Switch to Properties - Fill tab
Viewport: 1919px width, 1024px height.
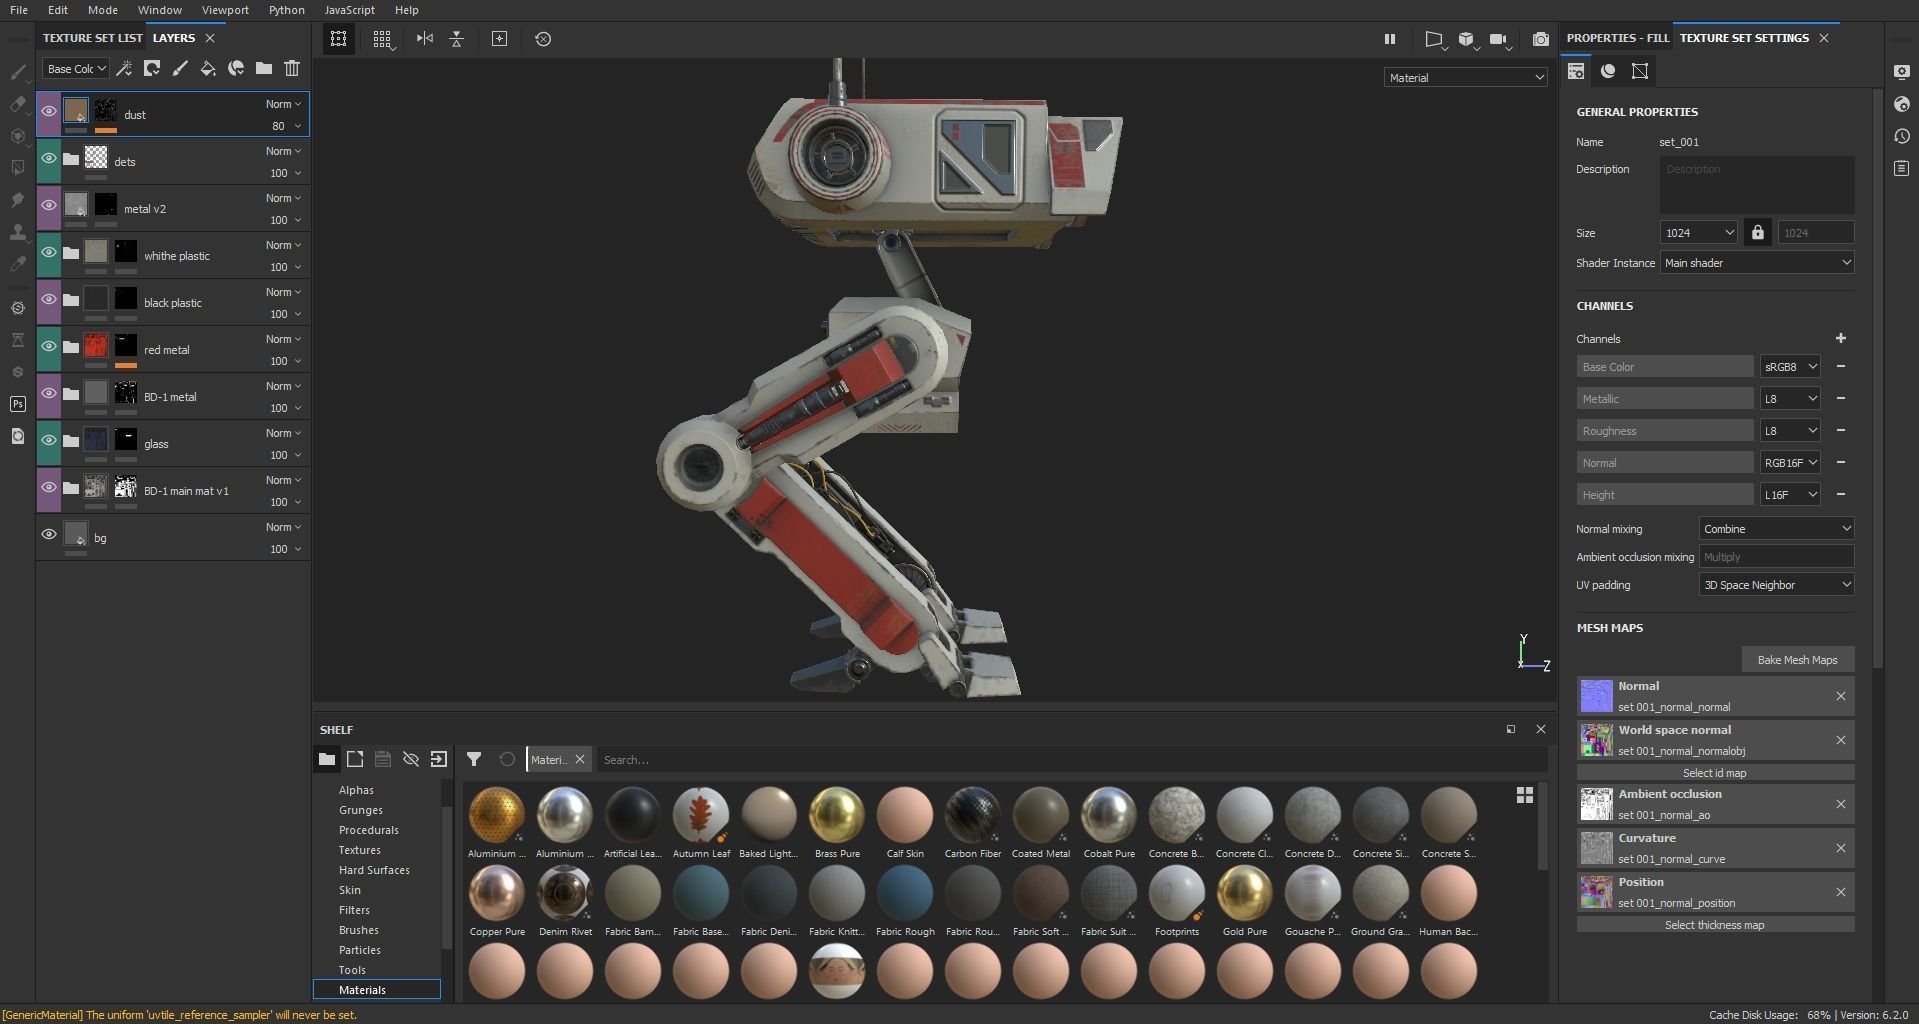pos(1617,38)
